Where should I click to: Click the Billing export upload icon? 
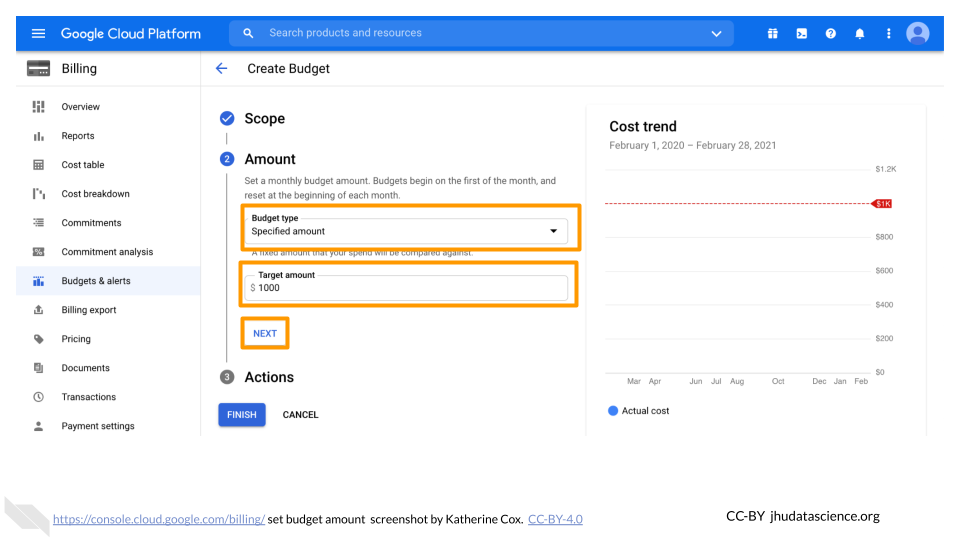[39, 310]
